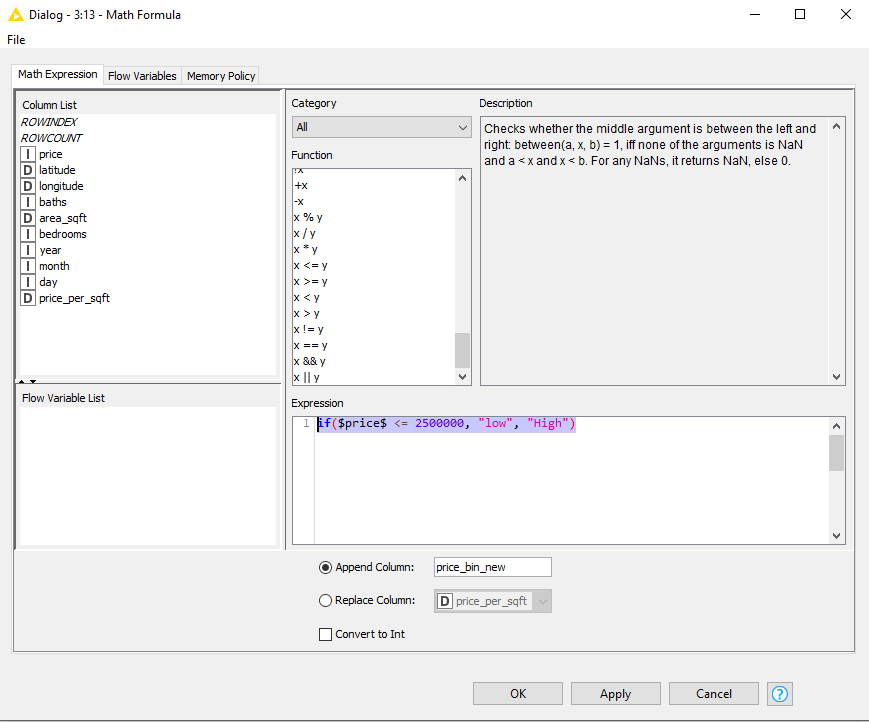The width and height of the screenshot is (869, 722).
Task: Open the File menu
Action: click(x=16, y=39)
